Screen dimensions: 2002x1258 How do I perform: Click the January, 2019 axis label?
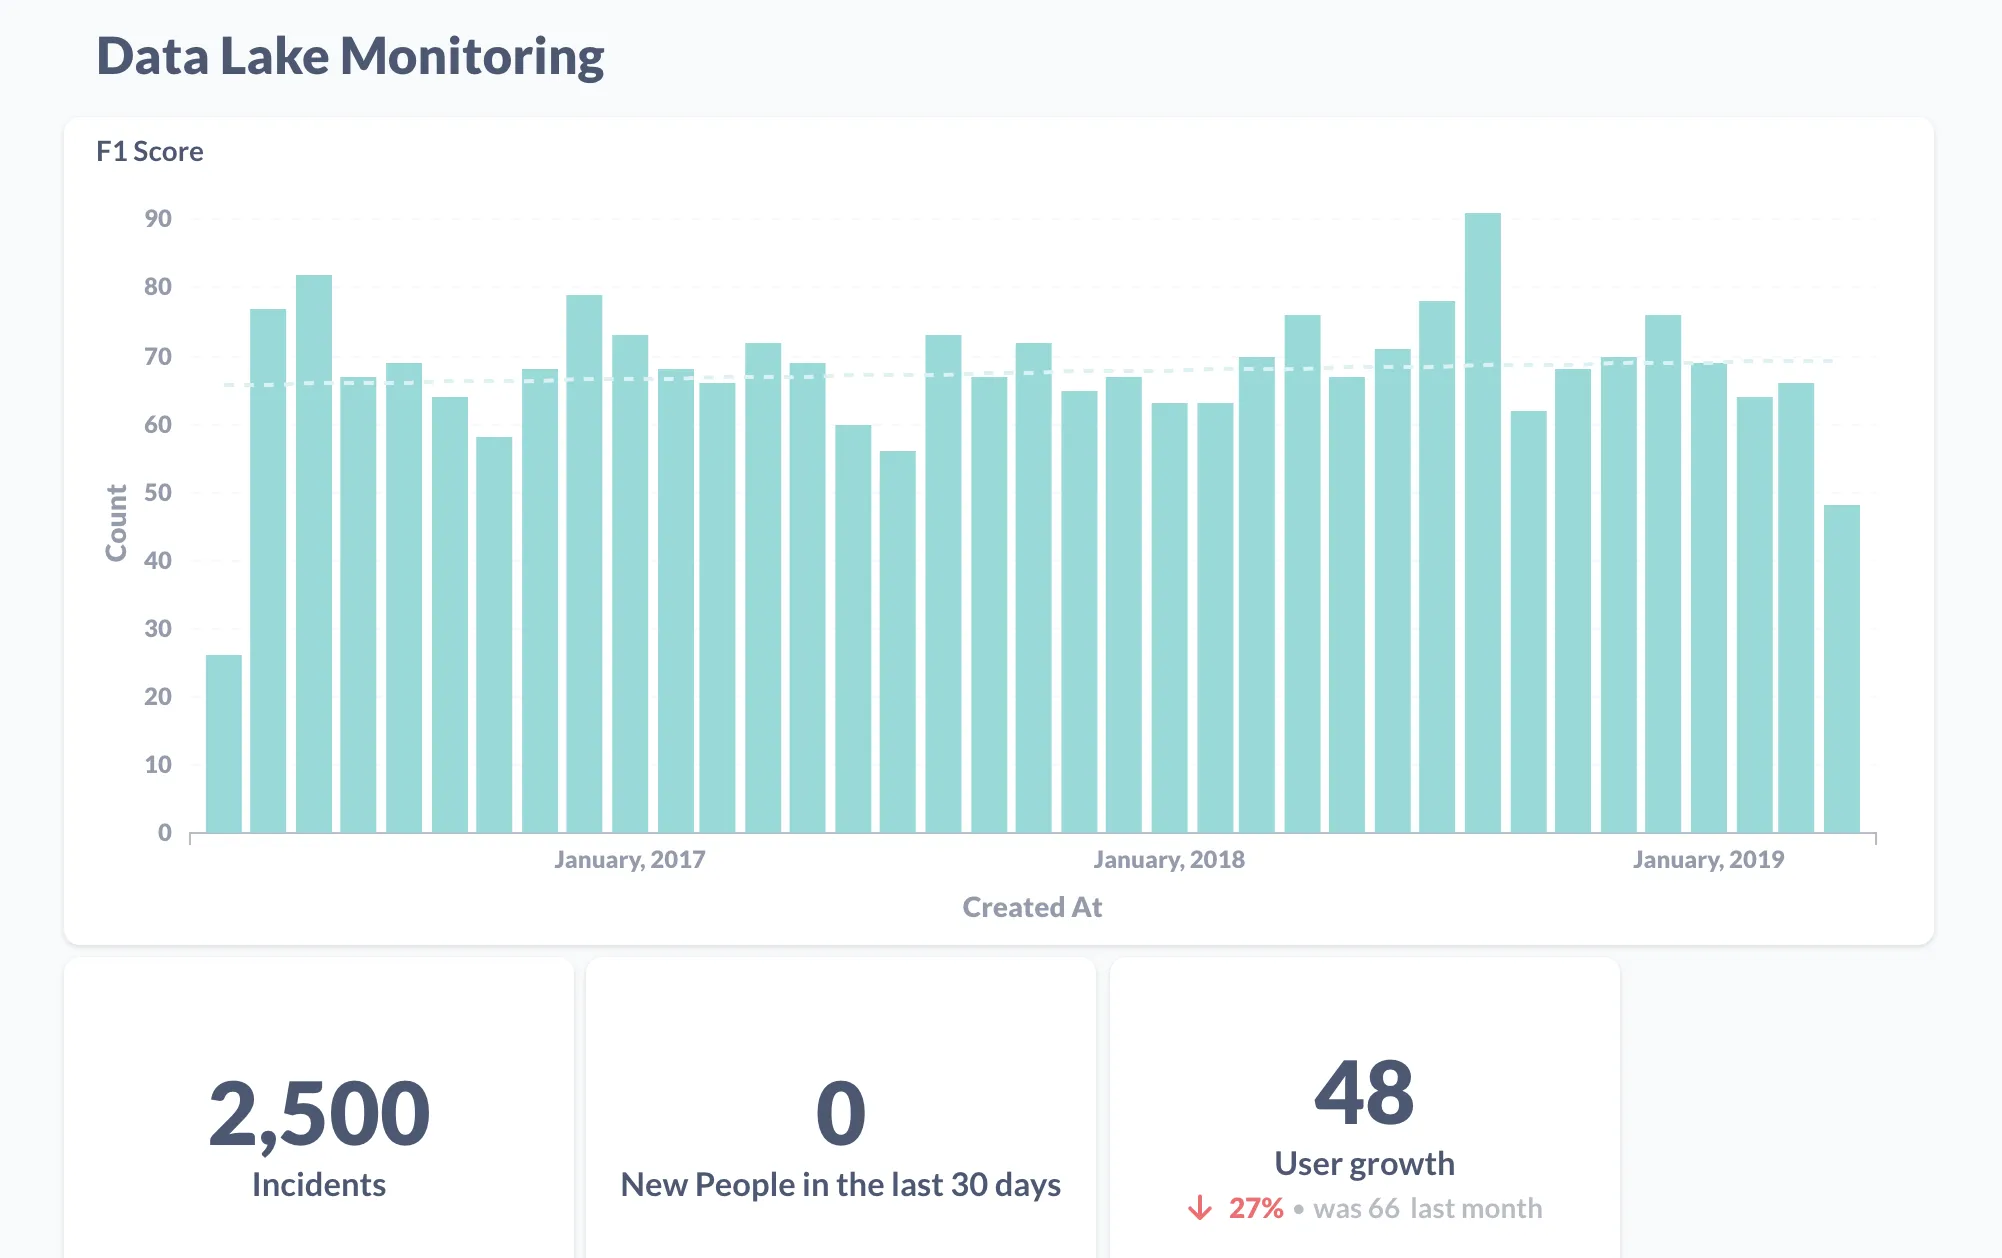[x=1708, y=859]
